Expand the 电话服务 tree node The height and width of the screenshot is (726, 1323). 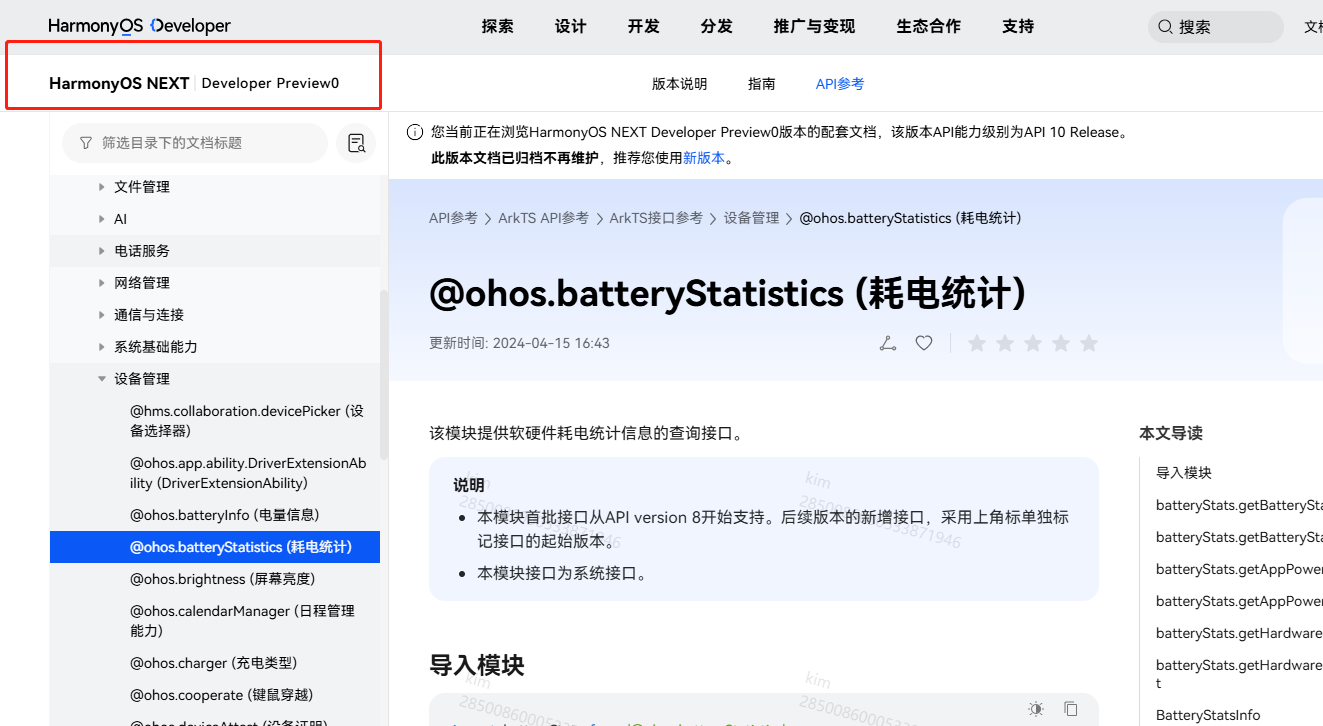click(102, 251)
